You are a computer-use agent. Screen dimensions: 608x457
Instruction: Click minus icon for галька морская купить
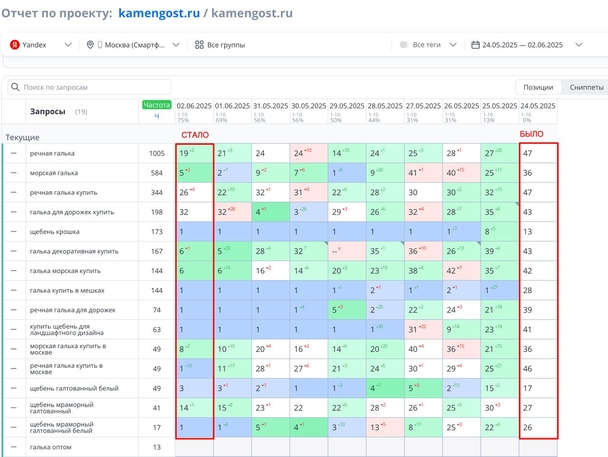tap(14, 271)
